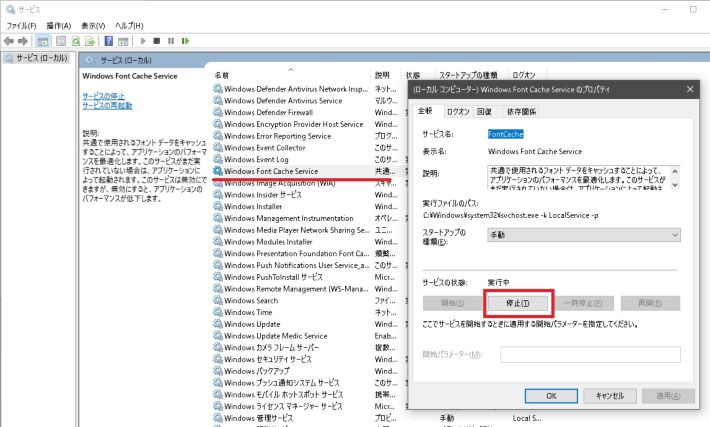Click the Pause Service toolbar icon
The width and height of the screenshot is (710, 427).
click(171, 41)
